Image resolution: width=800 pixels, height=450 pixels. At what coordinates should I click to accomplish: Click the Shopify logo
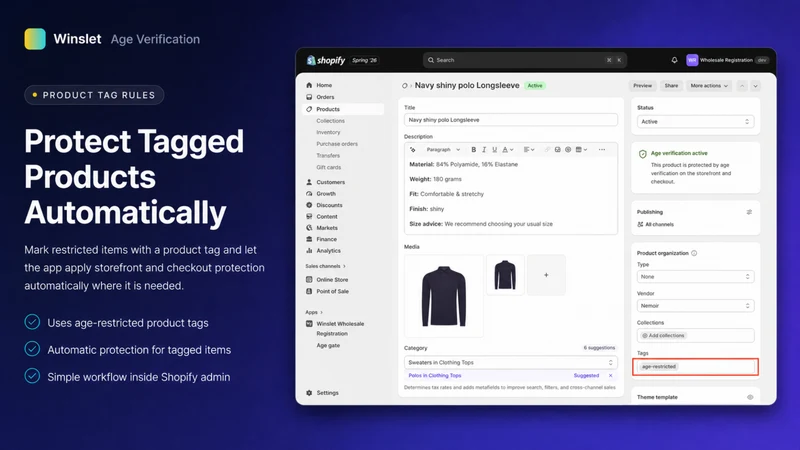coord(326,60)
